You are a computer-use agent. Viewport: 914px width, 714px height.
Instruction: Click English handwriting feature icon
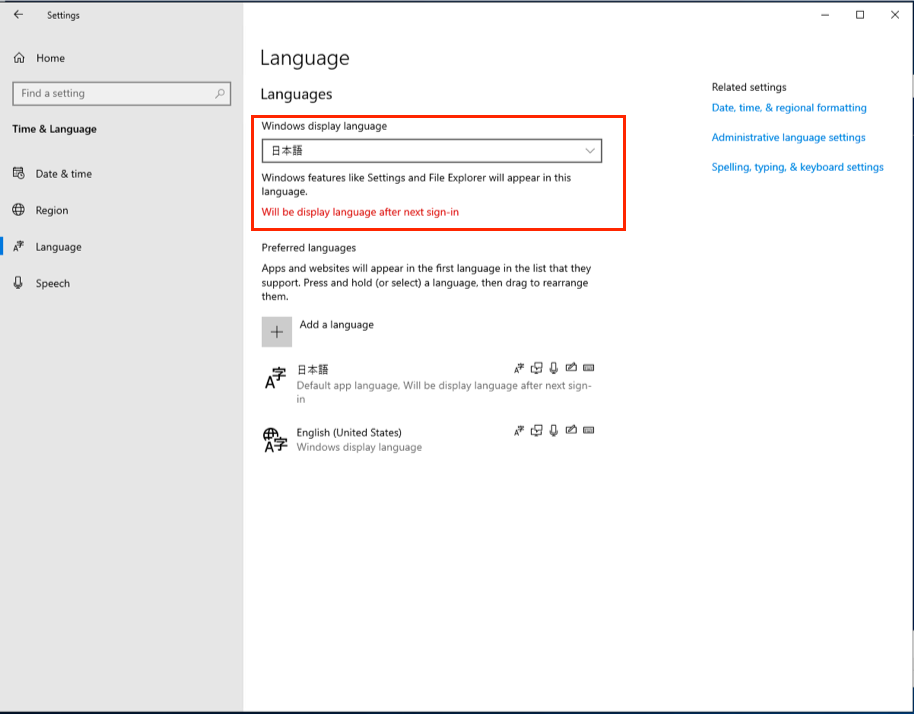pos(571,430)
